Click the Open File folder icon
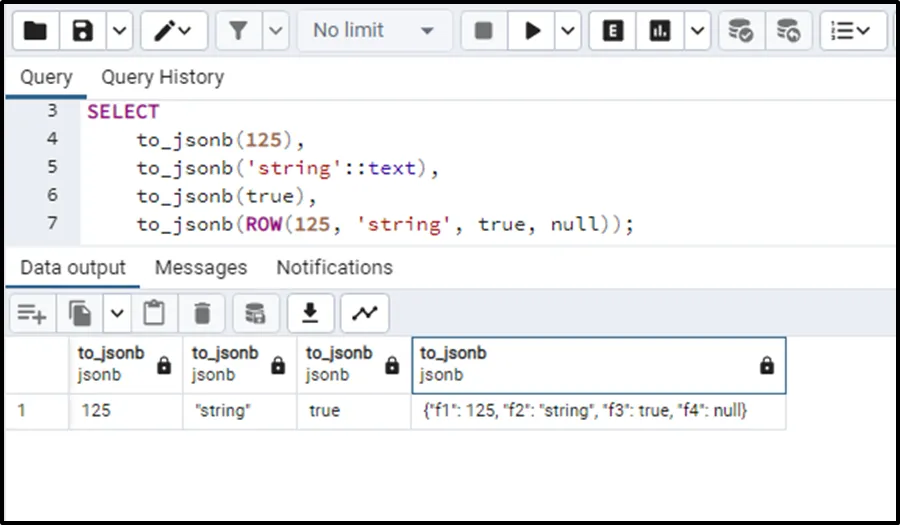The width and height of the screenshot is (900, 525). pyautogui.click(x=36, y=31)
